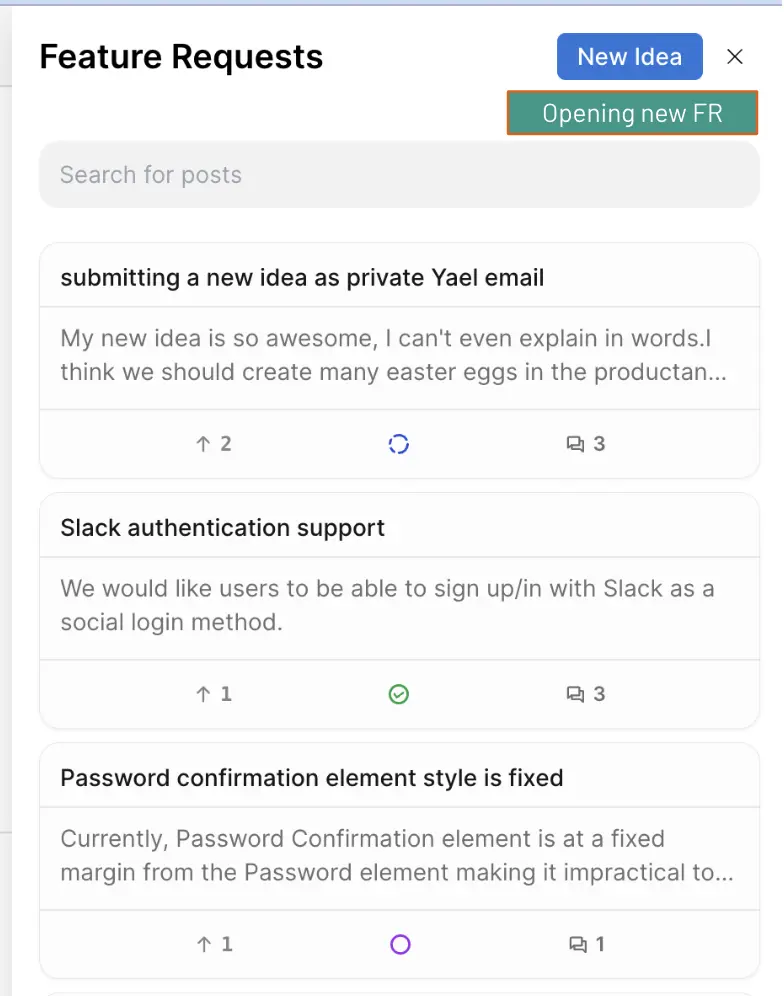The height and width of the screenshot is (996, 784).
Task: Click the green completed check on Slack post
Action: click(x=399, y=693)
